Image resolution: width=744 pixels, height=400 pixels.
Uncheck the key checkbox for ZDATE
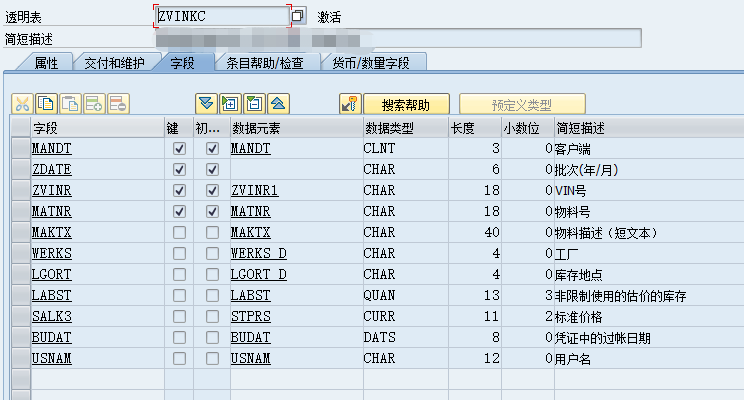pyautogui.click(x=179, y=169)
